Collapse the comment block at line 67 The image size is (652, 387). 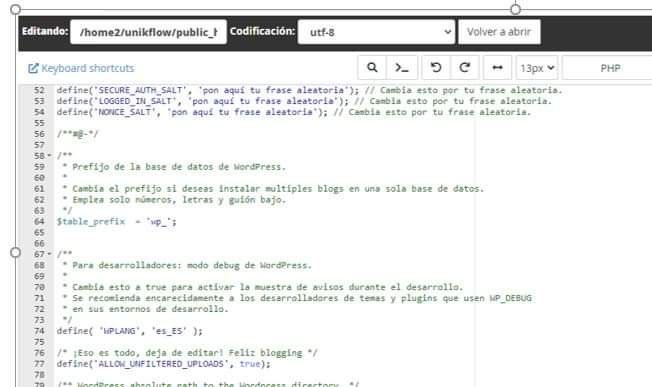click(49, 254)
